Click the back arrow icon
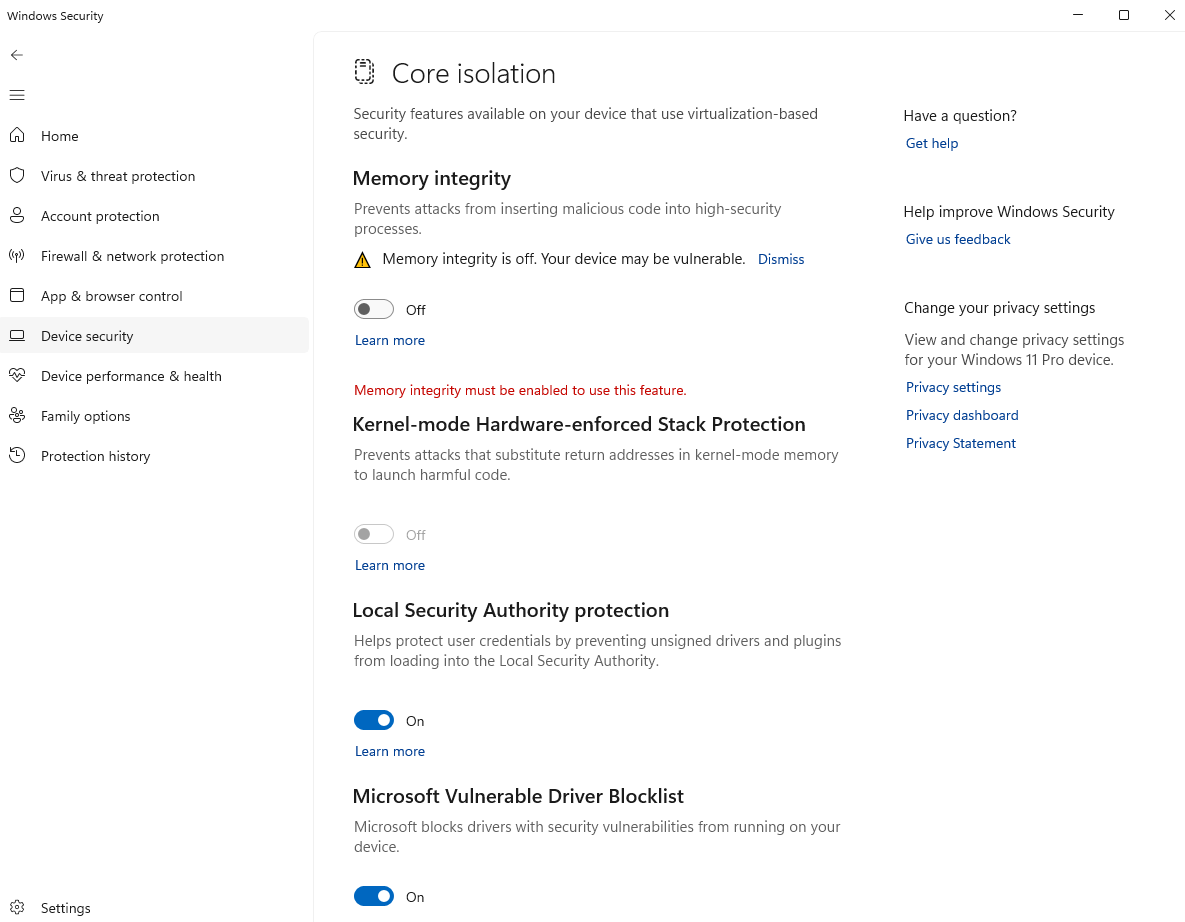 (x=17, y=55)
